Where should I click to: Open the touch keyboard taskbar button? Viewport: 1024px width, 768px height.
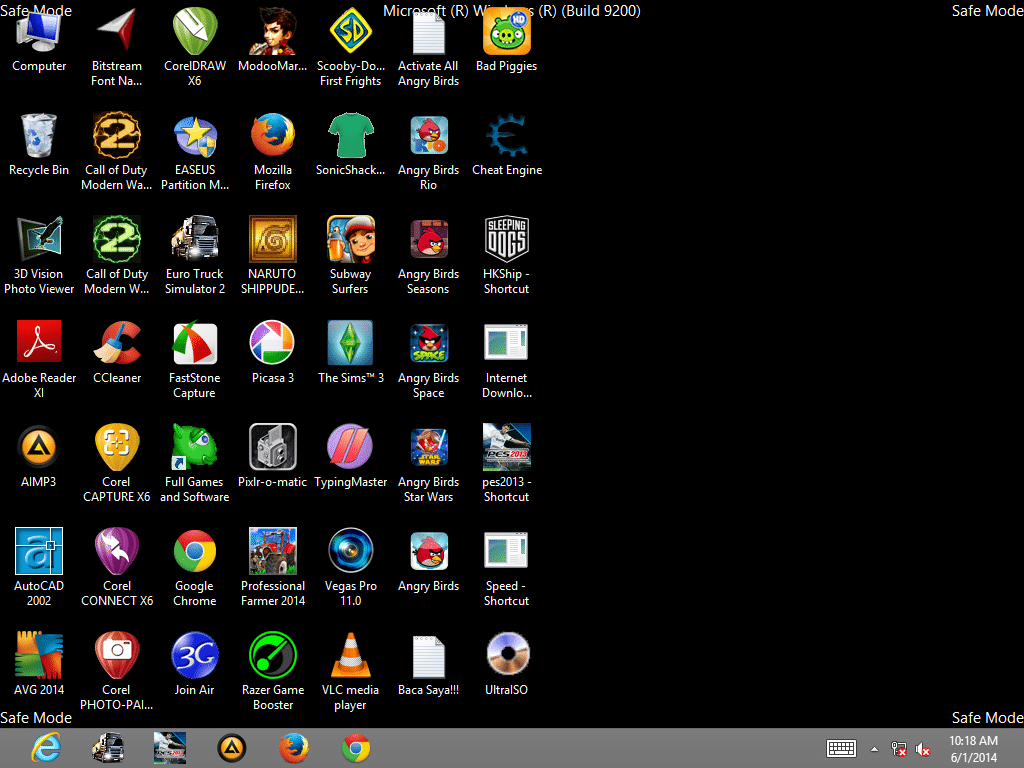click(841, 748)
